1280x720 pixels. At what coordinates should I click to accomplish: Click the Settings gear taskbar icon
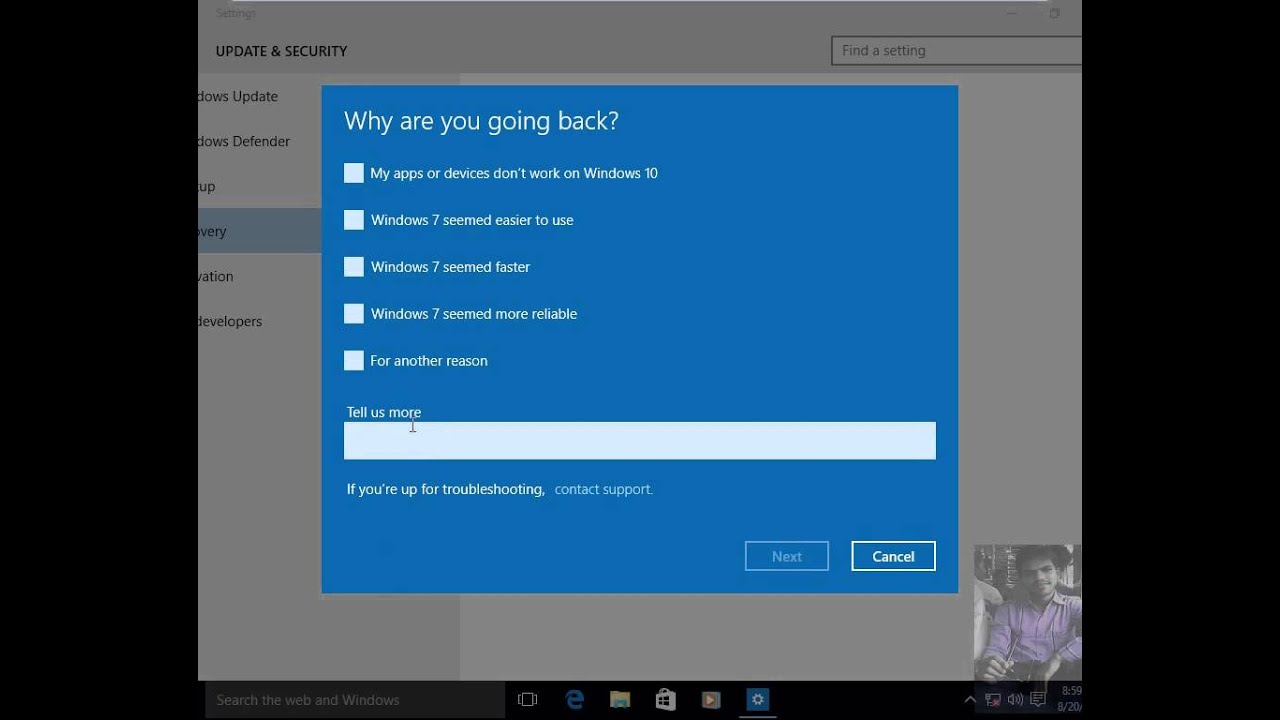tap(757, 700)
